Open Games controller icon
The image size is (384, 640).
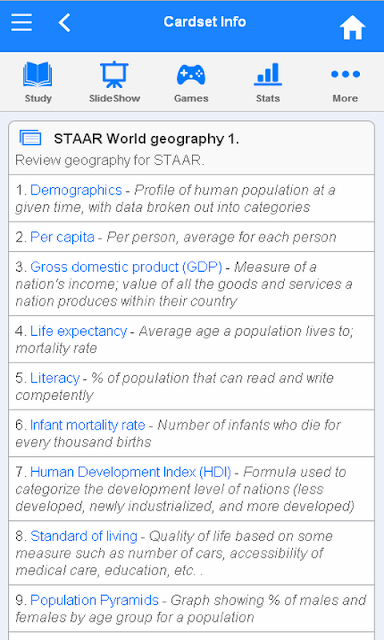[x=191, y=75]
